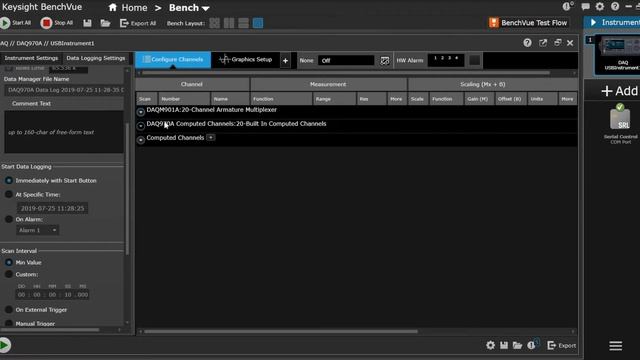Add an instrument with + Add

tap(619, 91)
